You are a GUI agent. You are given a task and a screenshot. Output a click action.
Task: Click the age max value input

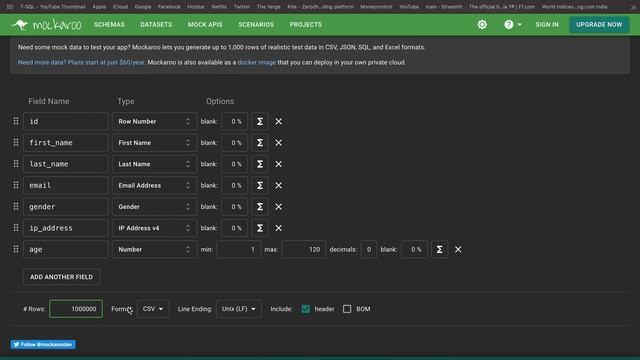pyautogui.click(x=304, y=249)
